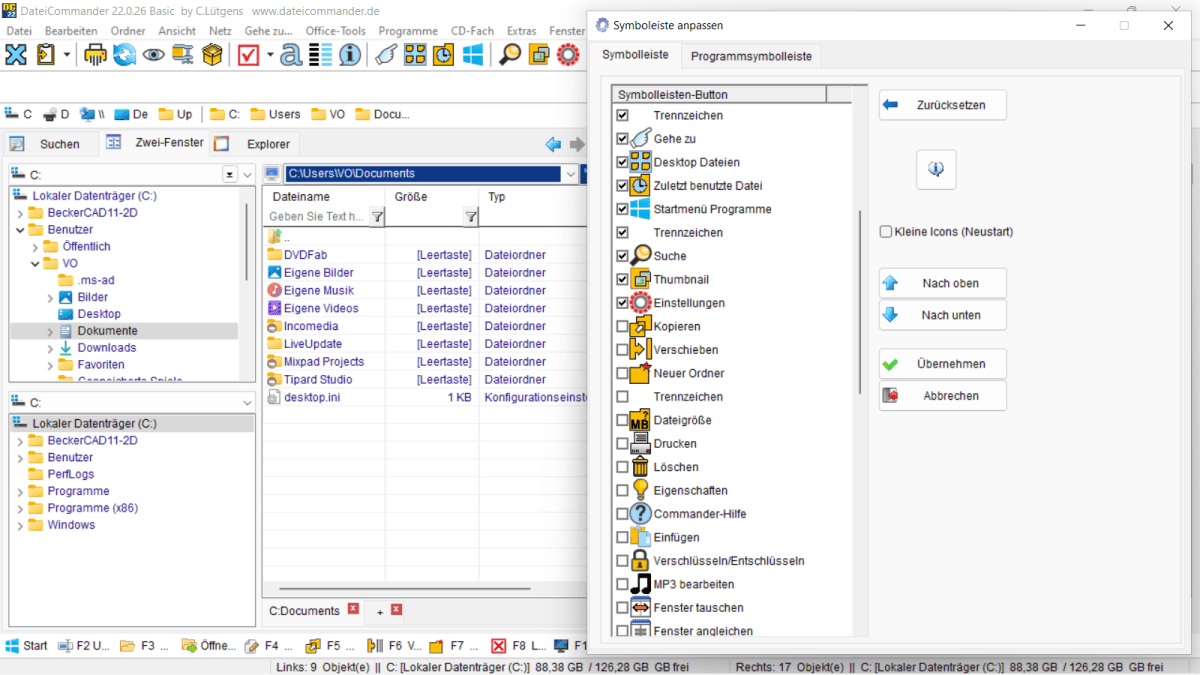The width and height of the screenshot is (1200, 675).
Task: Switch to the Programmsymbolleiste tab
Action: click(751, 56)
